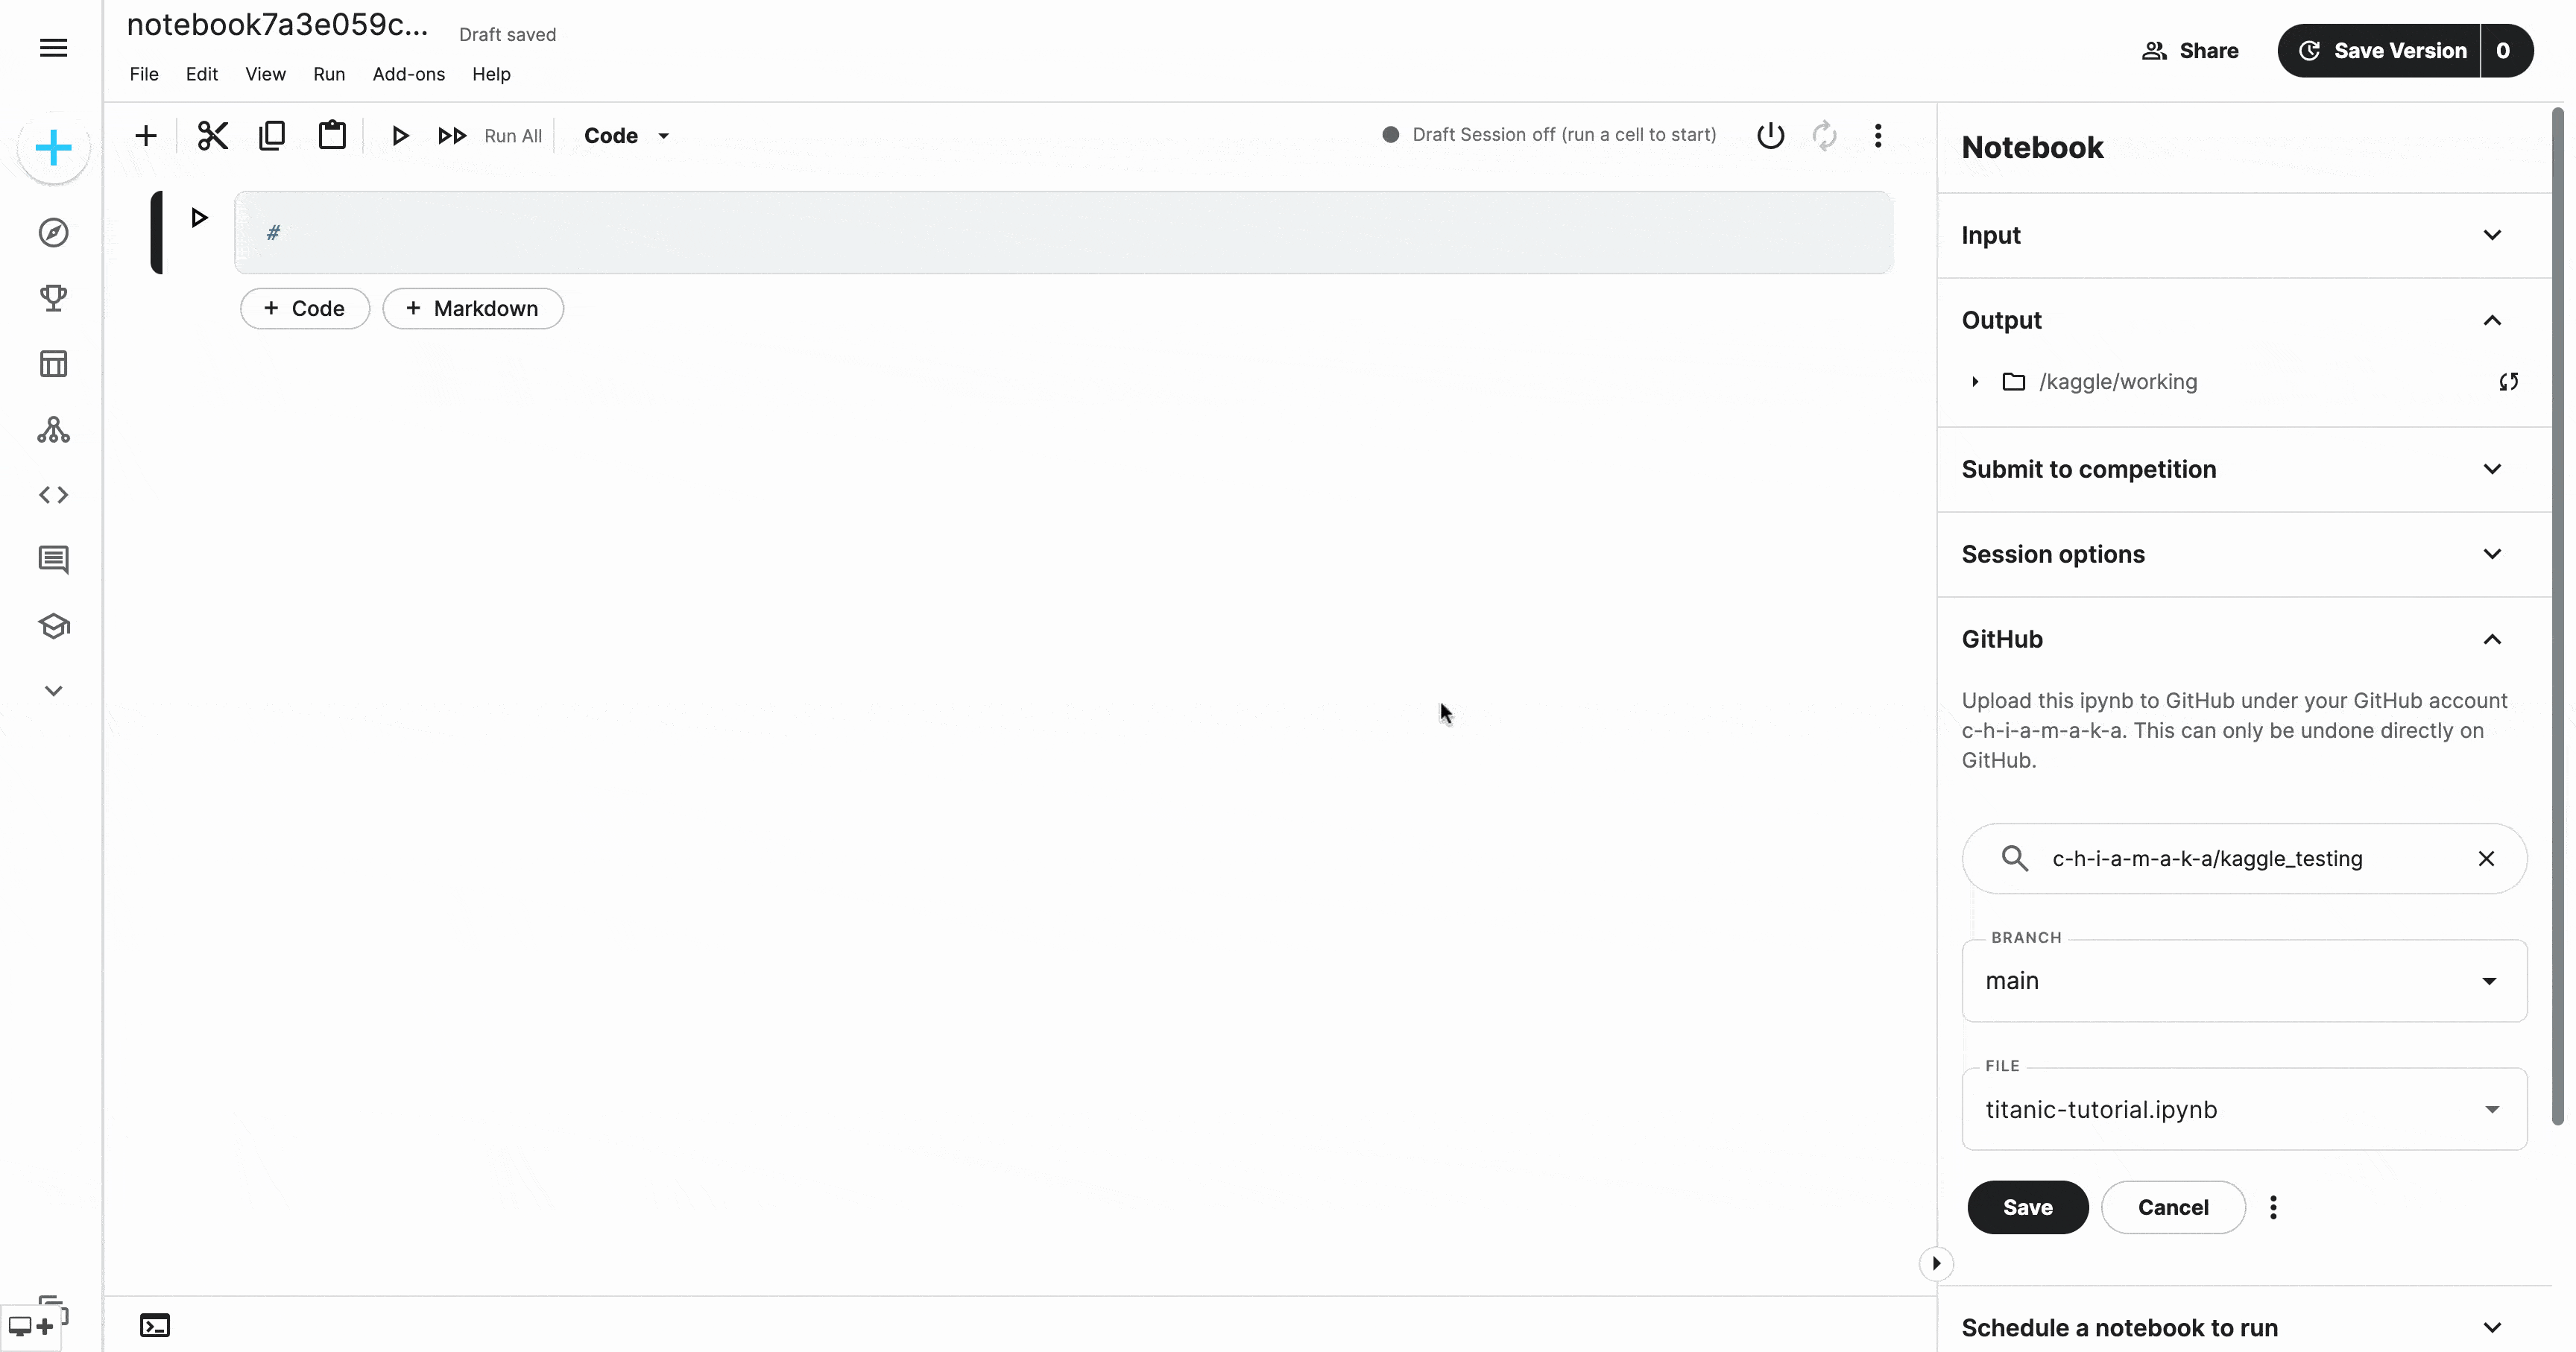Toggle the session power button
Screen dimensions: 2576x1352
[x=1770, y=135]
